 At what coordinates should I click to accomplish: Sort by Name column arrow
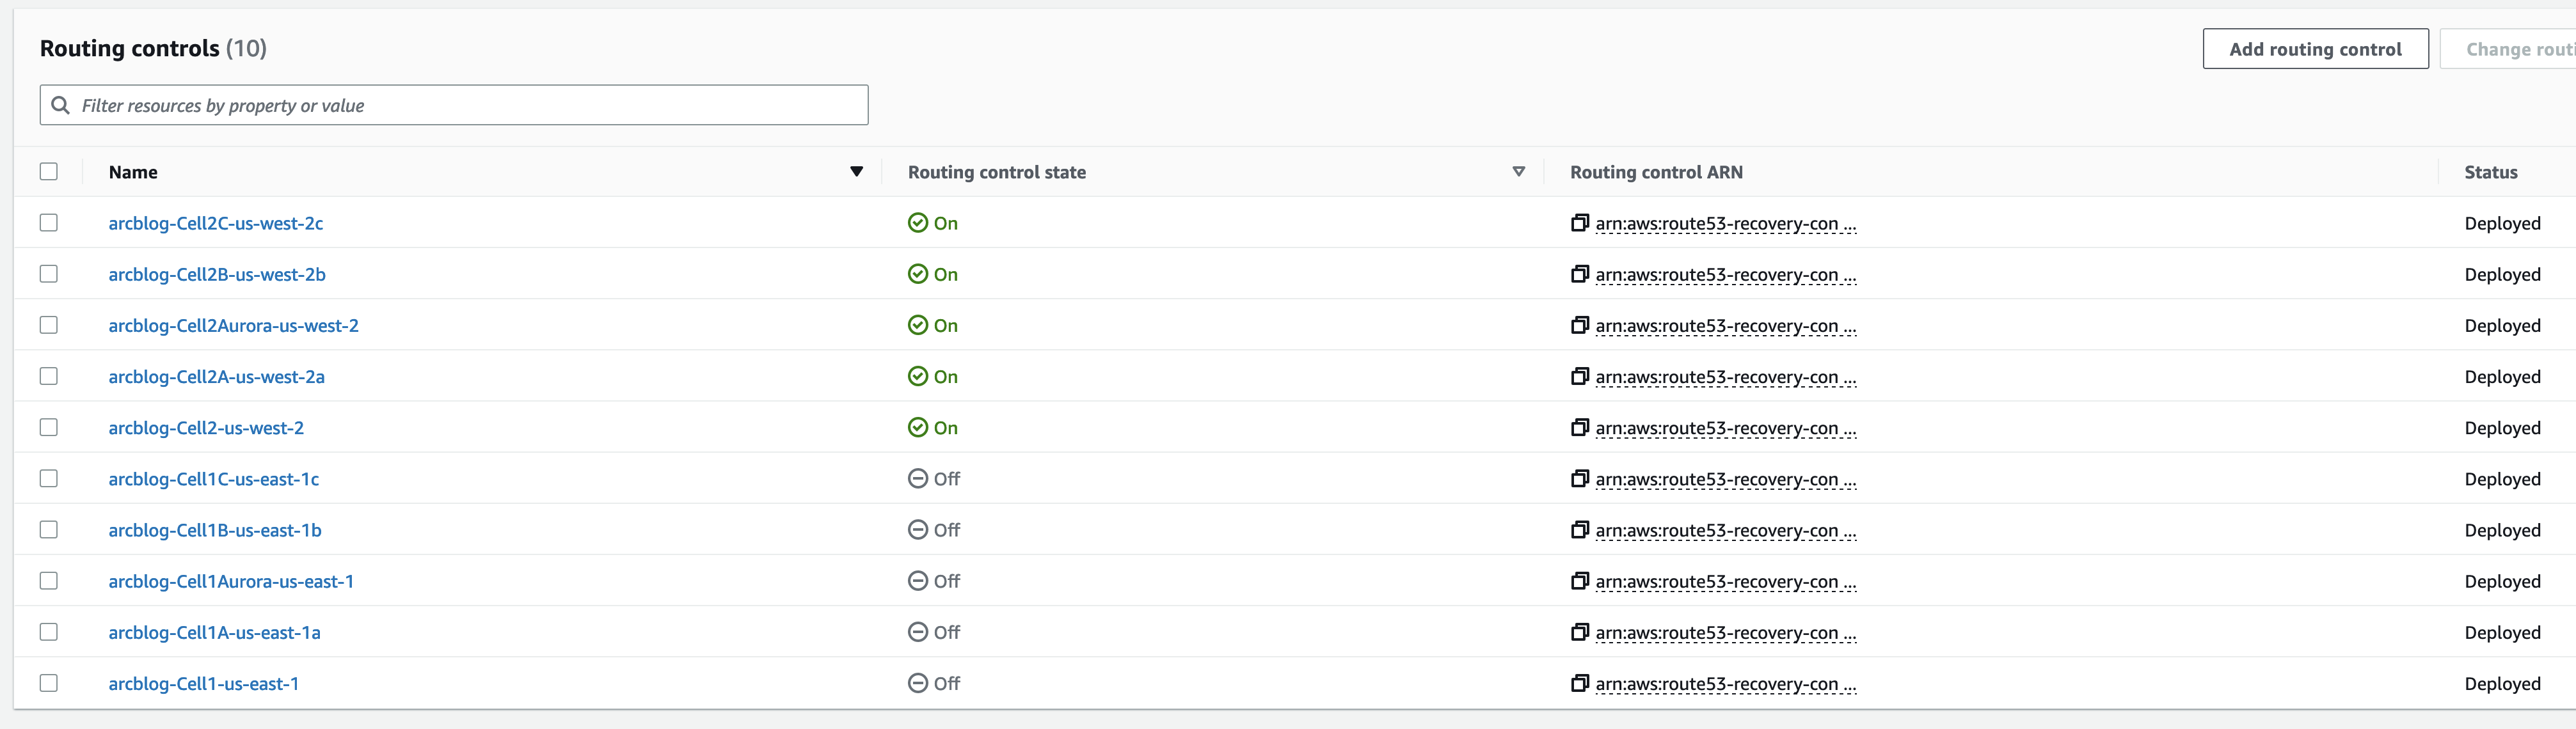(x=856, y=172)
